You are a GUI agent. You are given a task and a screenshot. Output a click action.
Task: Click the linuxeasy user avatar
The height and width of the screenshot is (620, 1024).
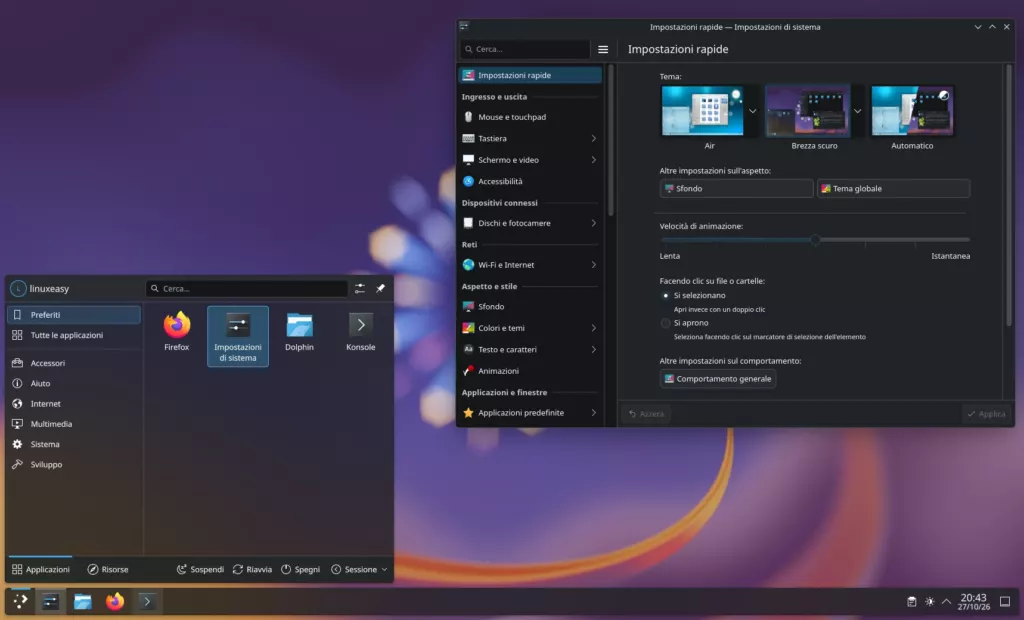point(18,288)
